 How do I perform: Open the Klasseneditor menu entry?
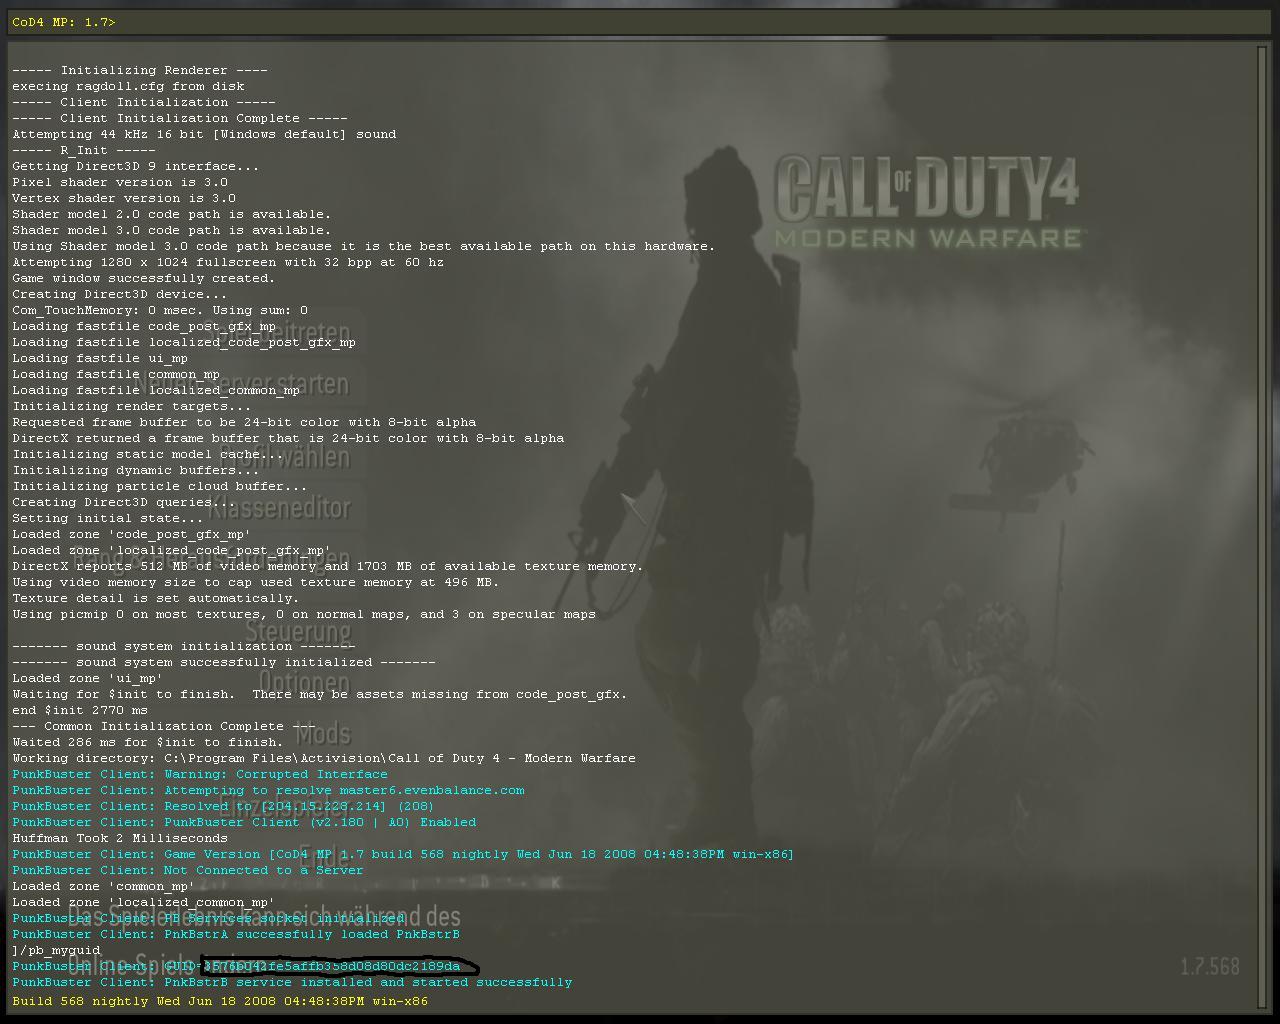click(280, 508)
